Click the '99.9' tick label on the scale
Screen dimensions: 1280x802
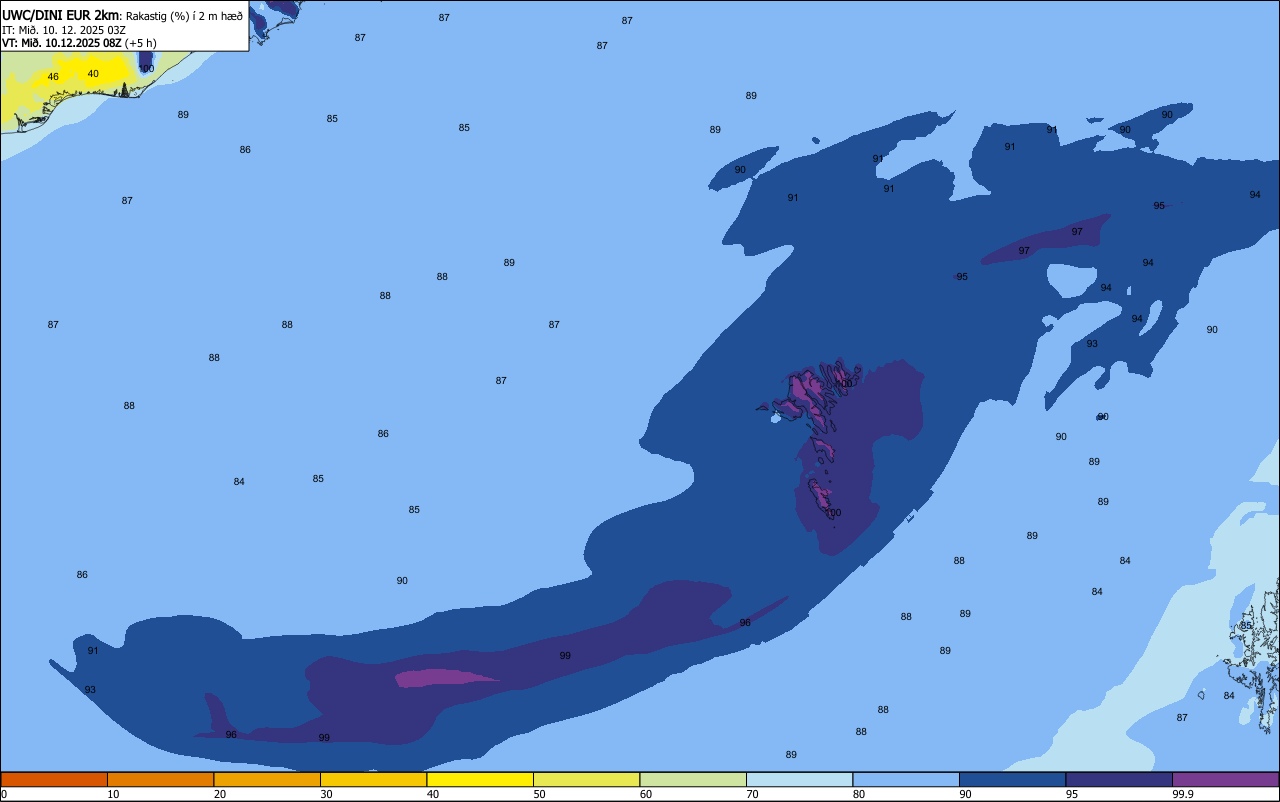pyautogui.click(x=1182, y=794)
